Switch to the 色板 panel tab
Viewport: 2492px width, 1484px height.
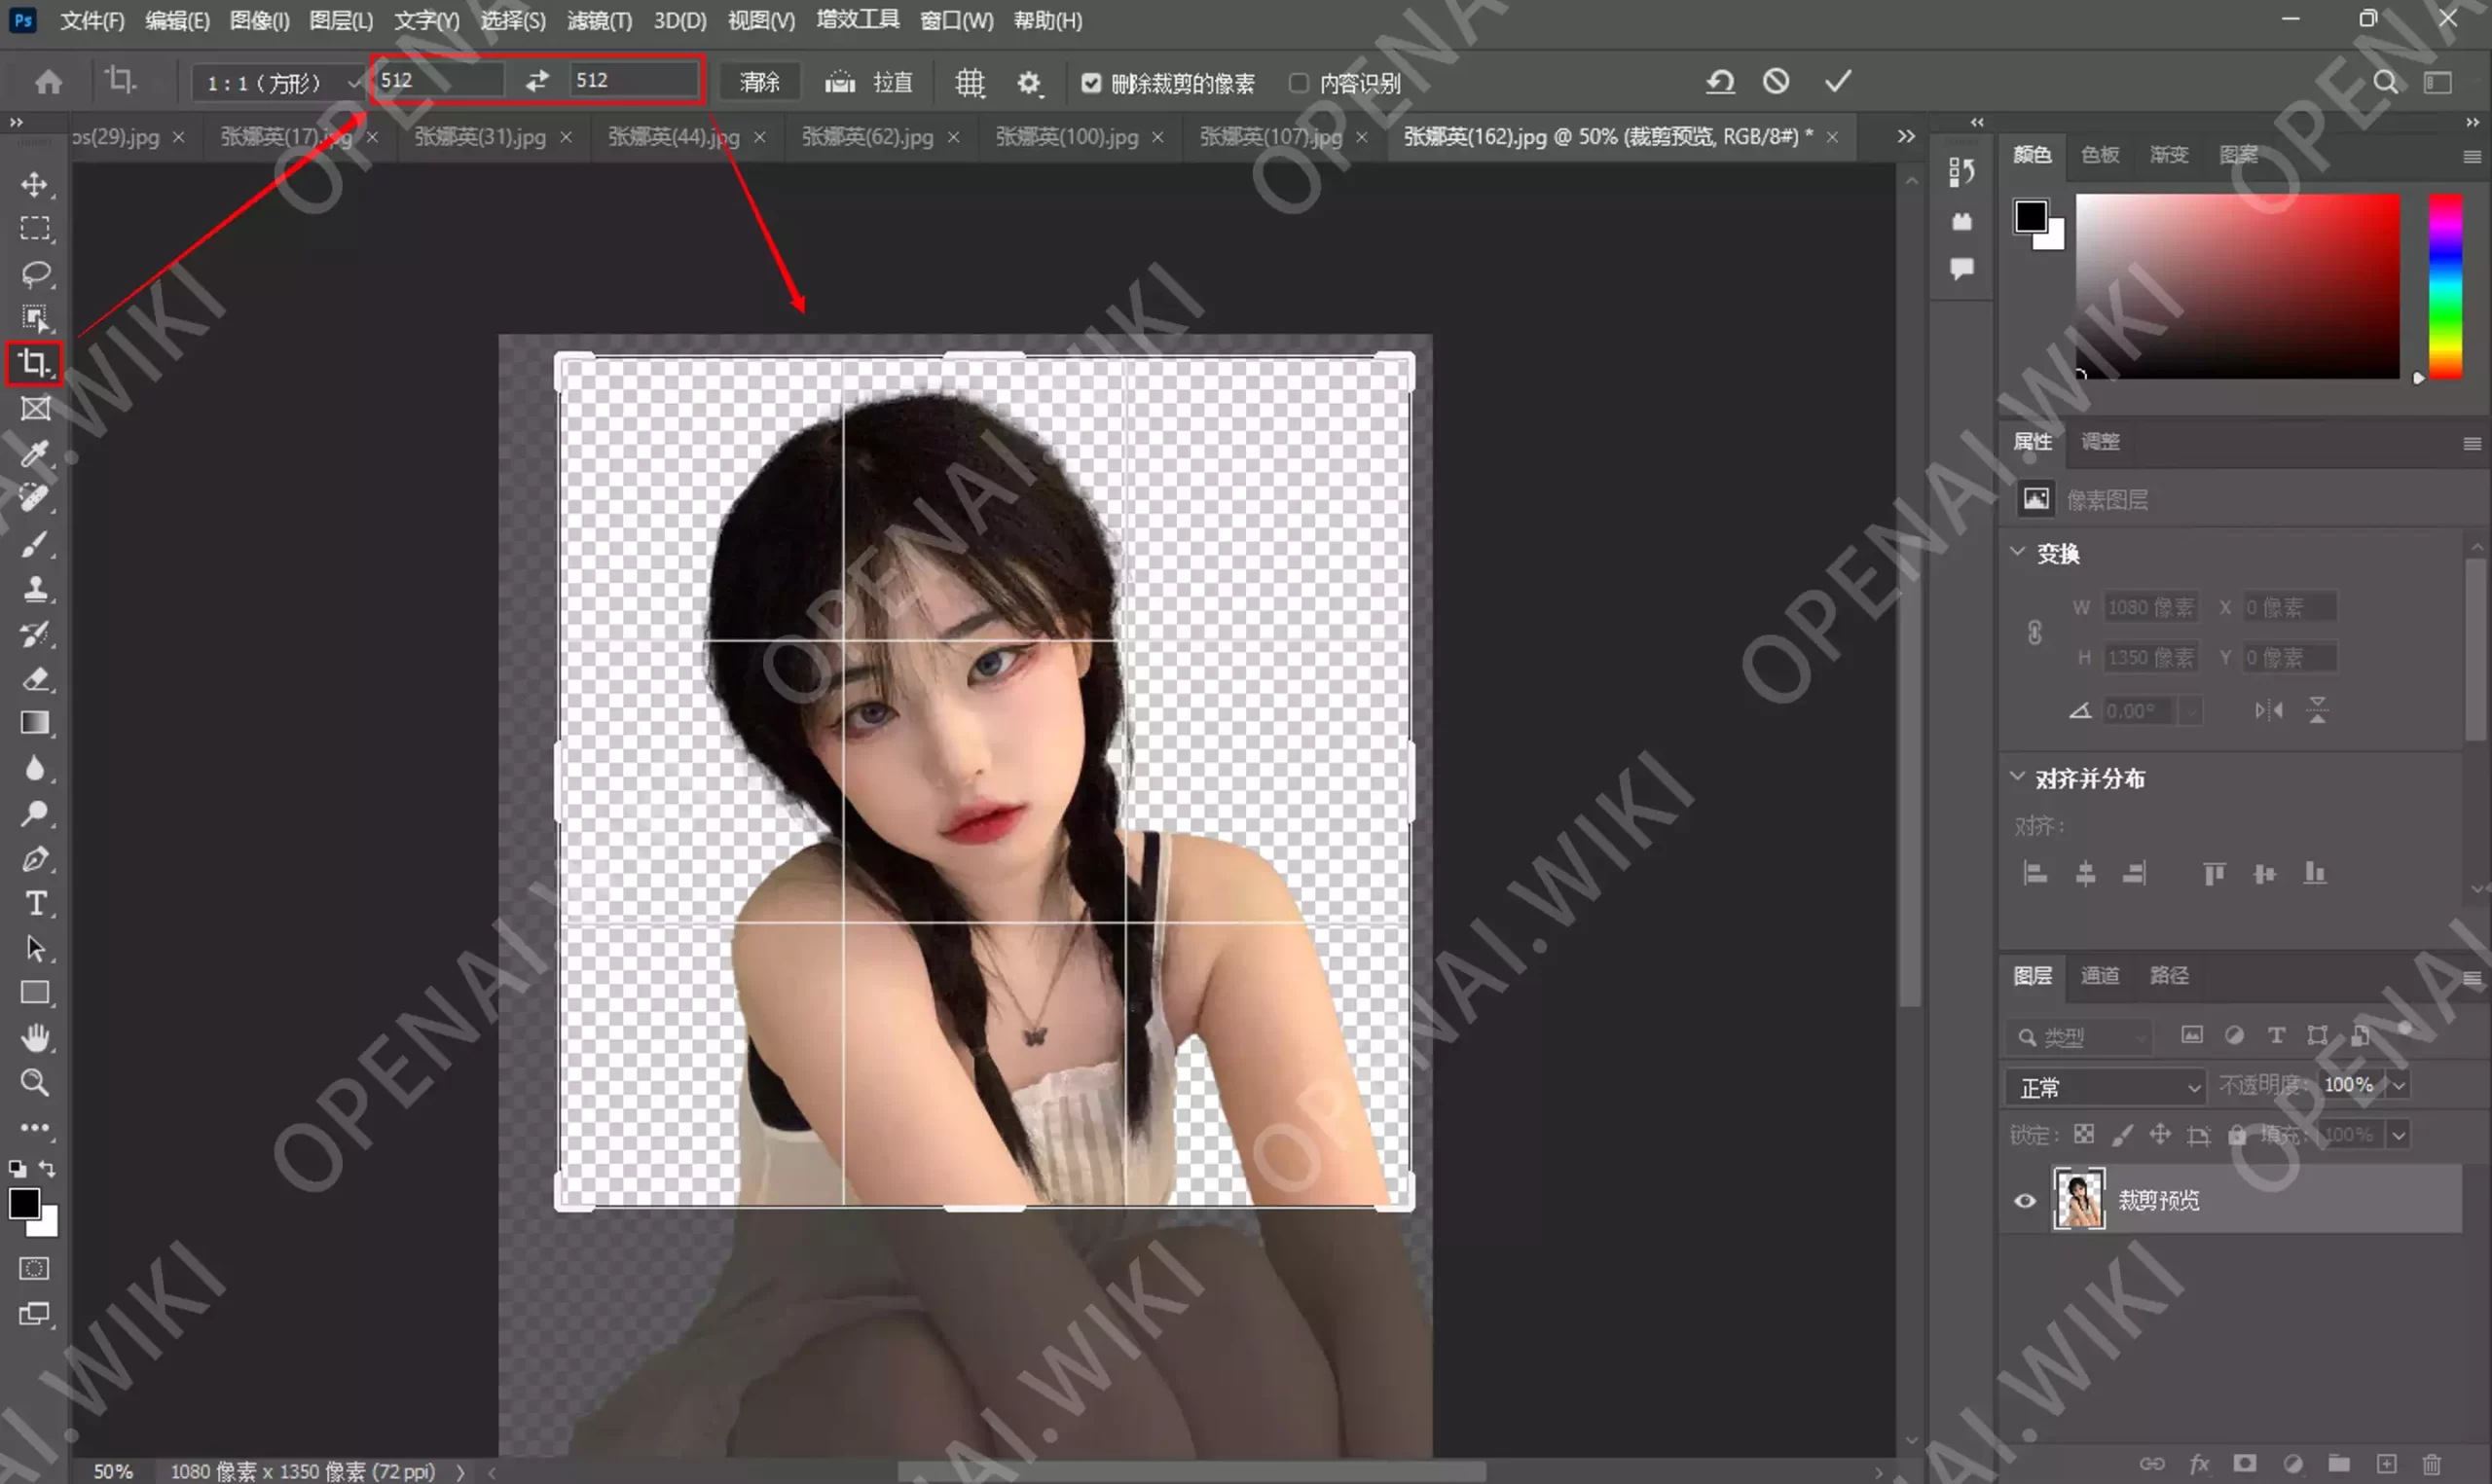point(2100,155)
